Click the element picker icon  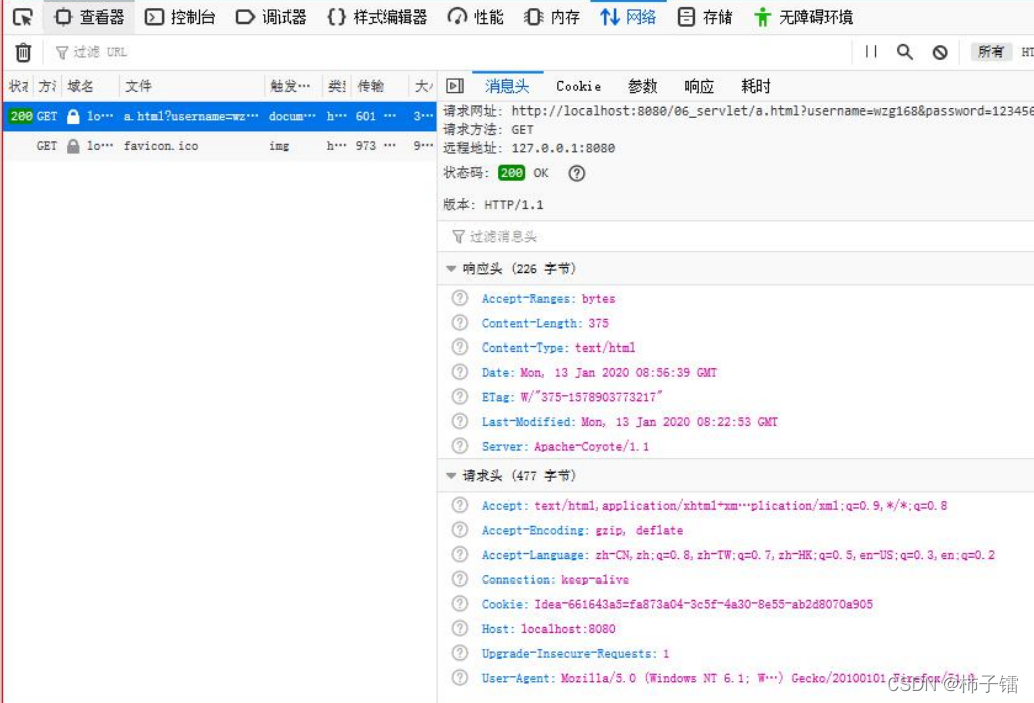[22, 17]
